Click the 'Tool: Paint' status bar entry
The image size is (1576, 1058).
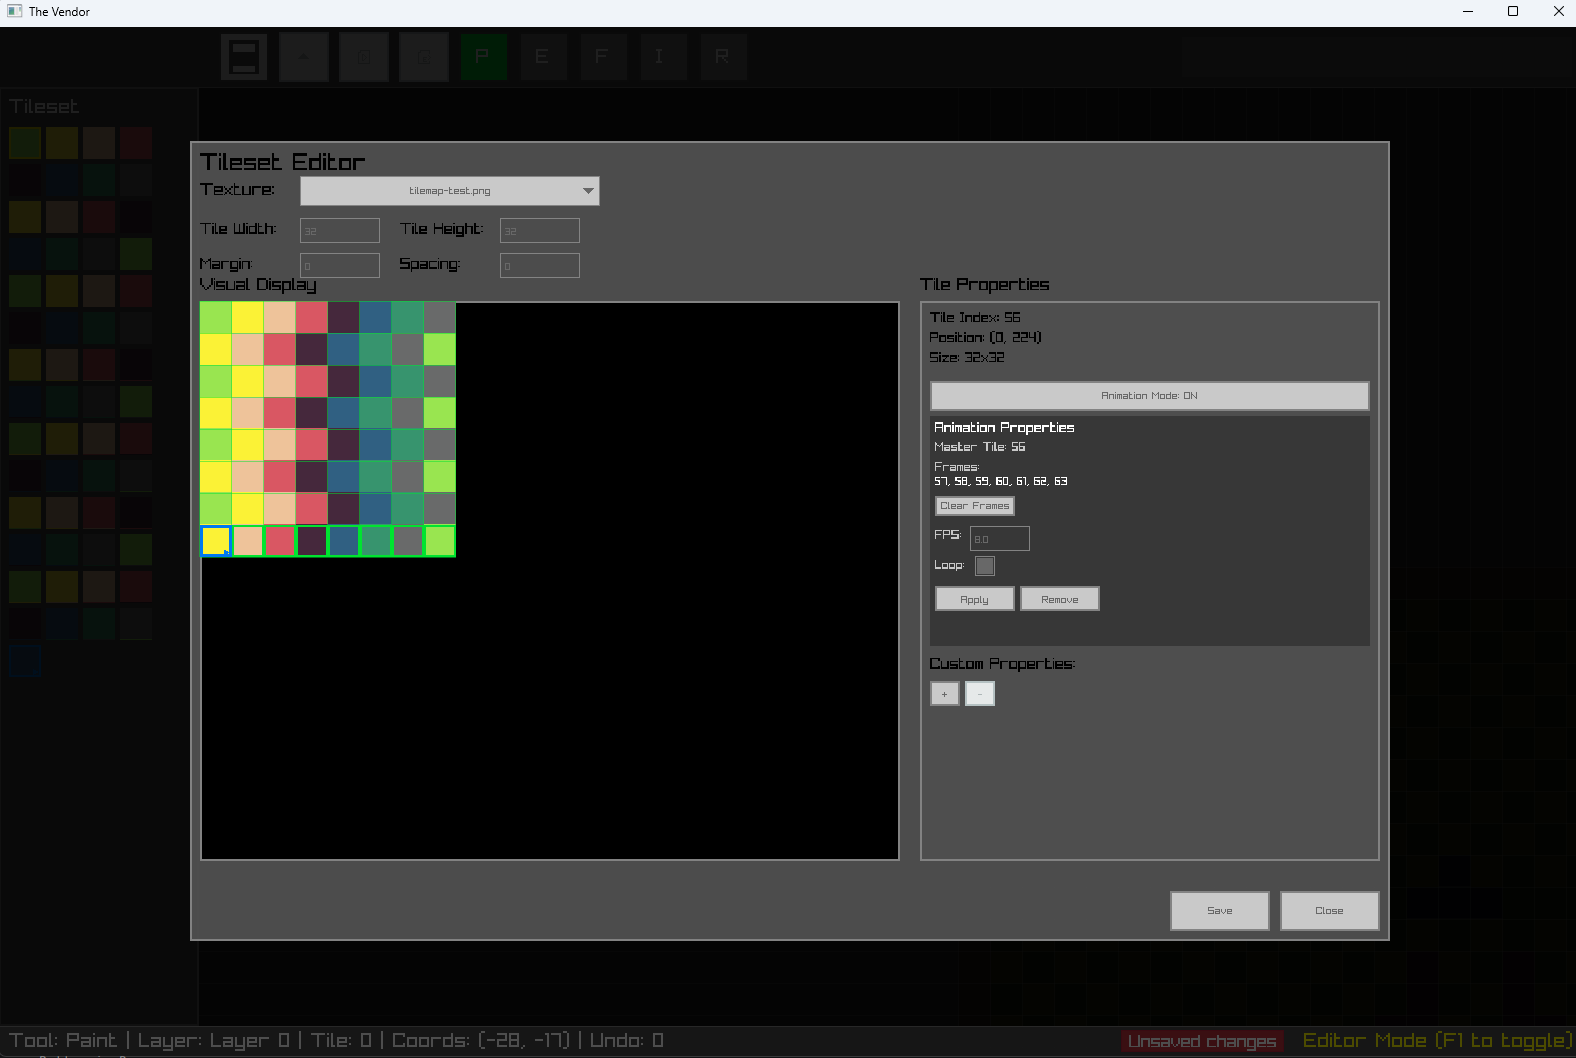coord(63,1041)
